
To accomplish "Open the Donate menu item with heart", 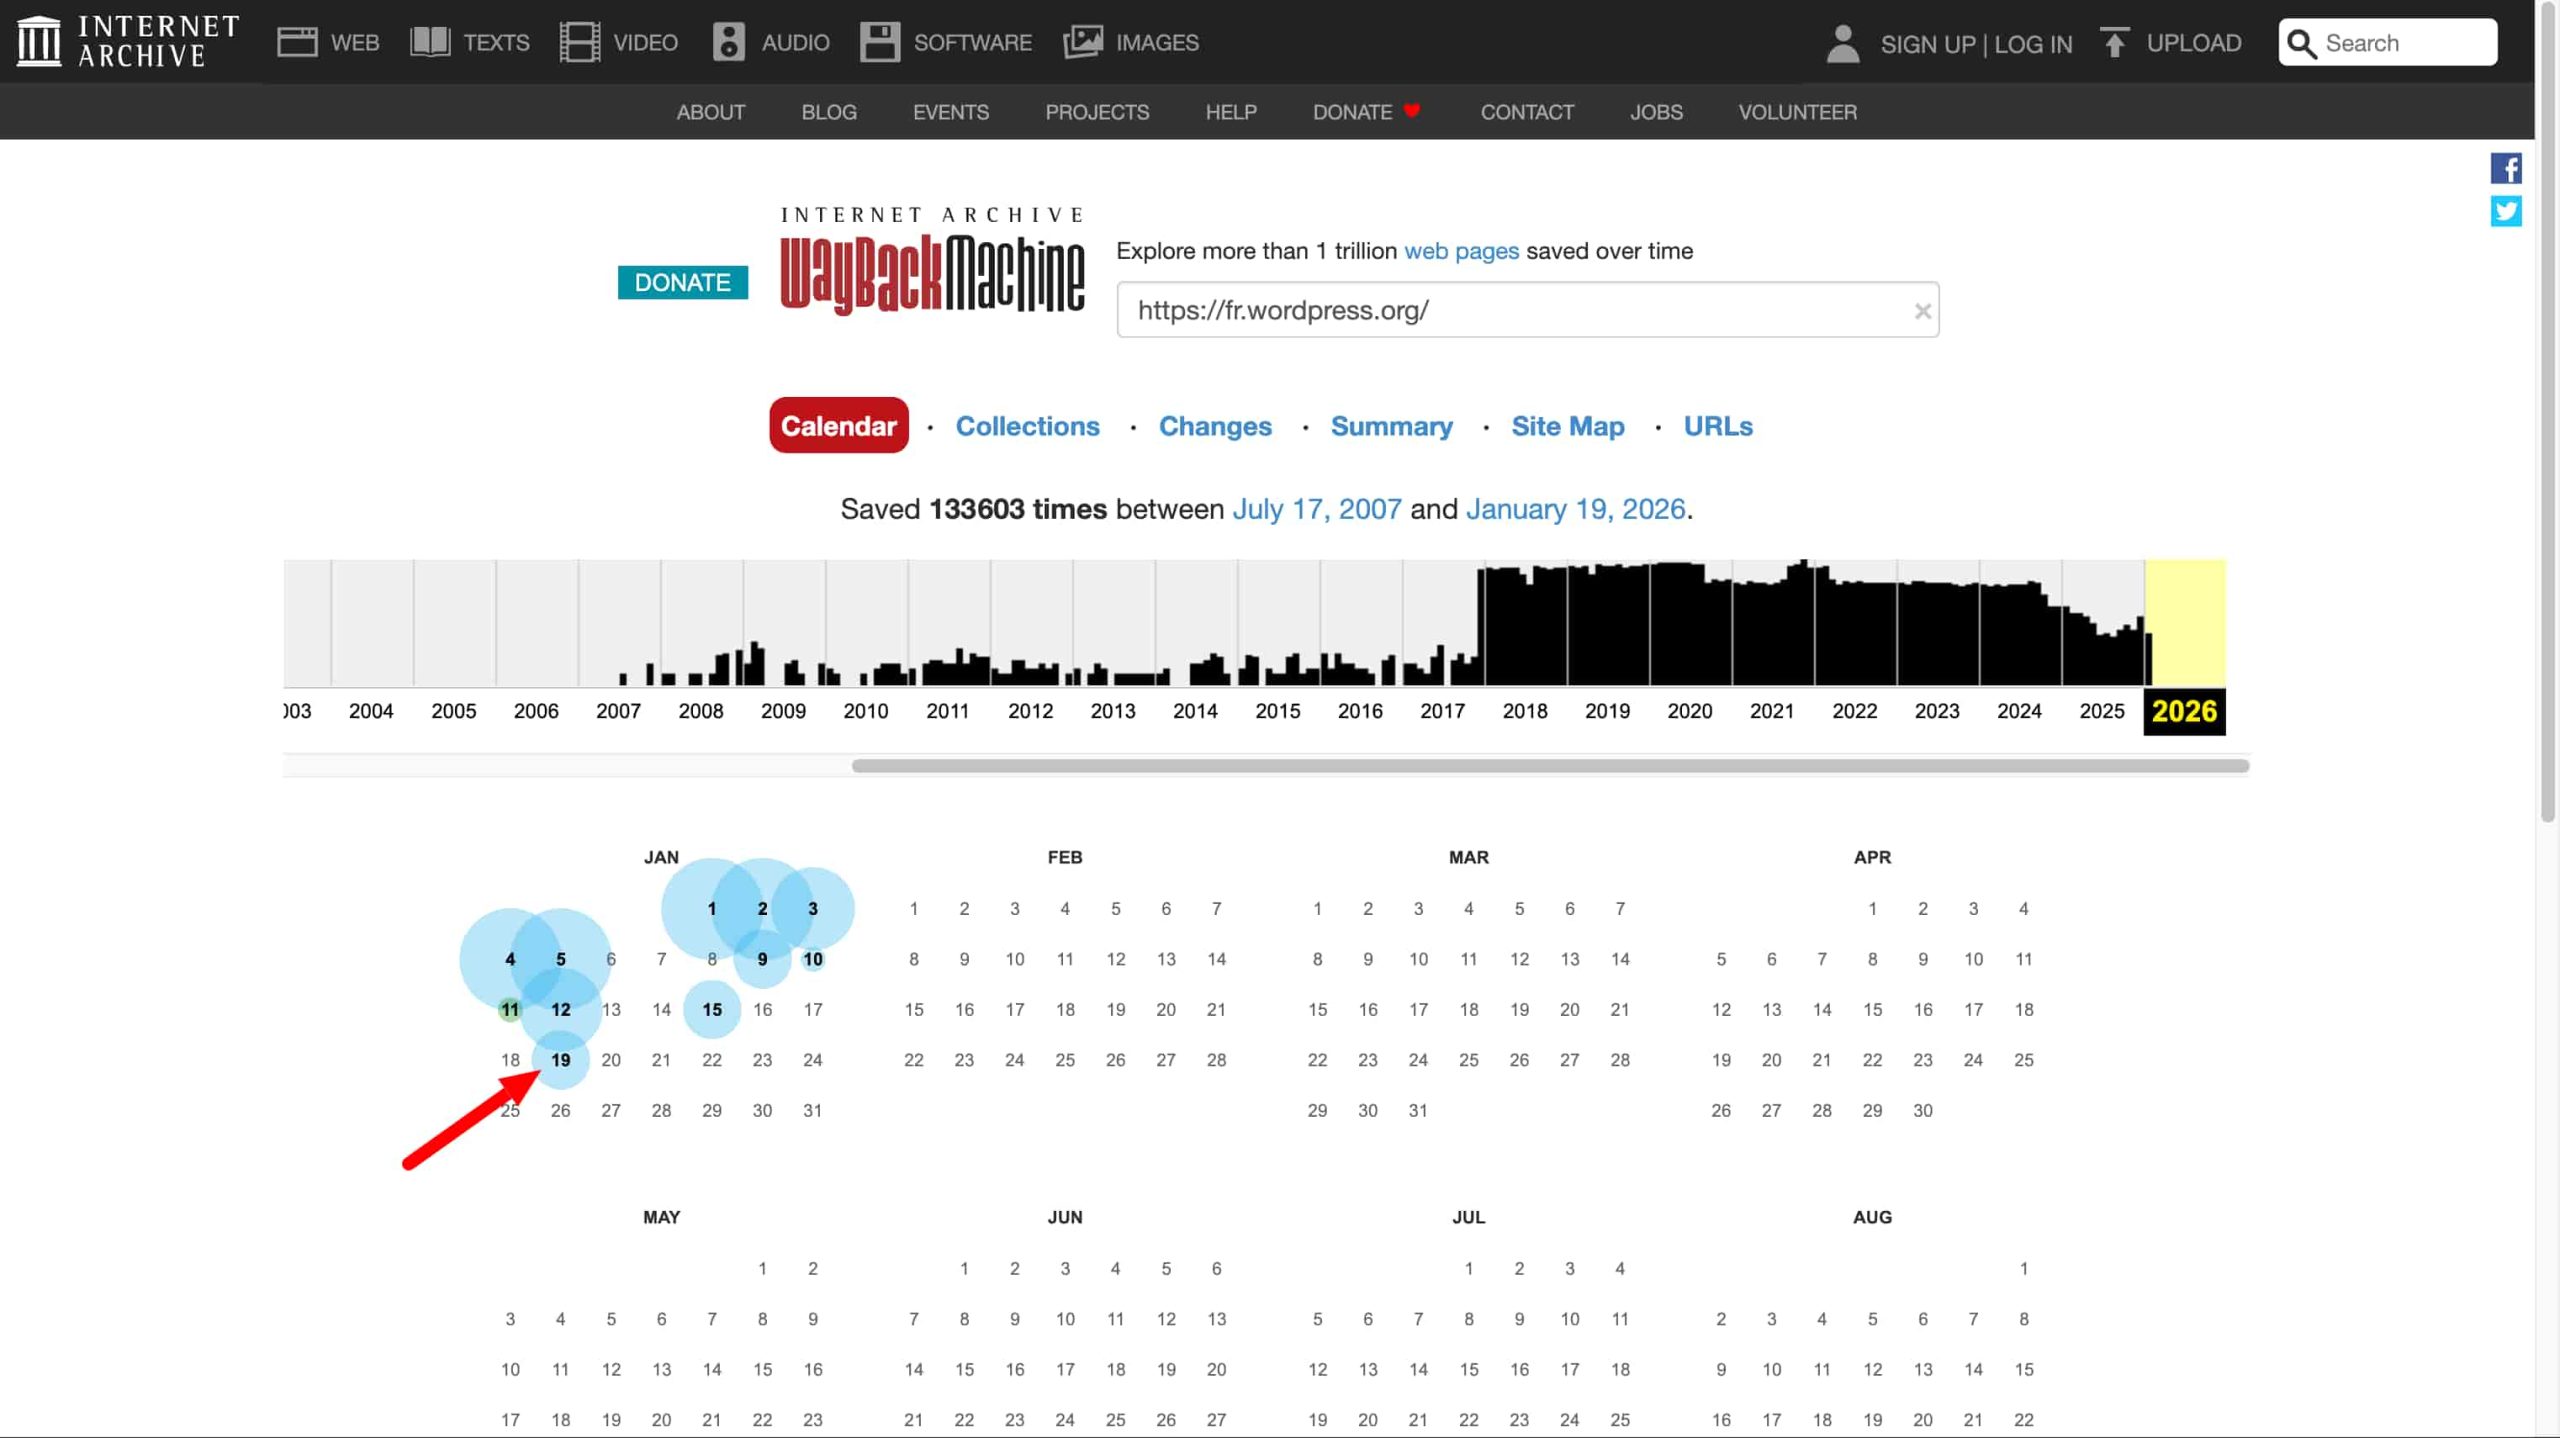I will pos(1366,112).
